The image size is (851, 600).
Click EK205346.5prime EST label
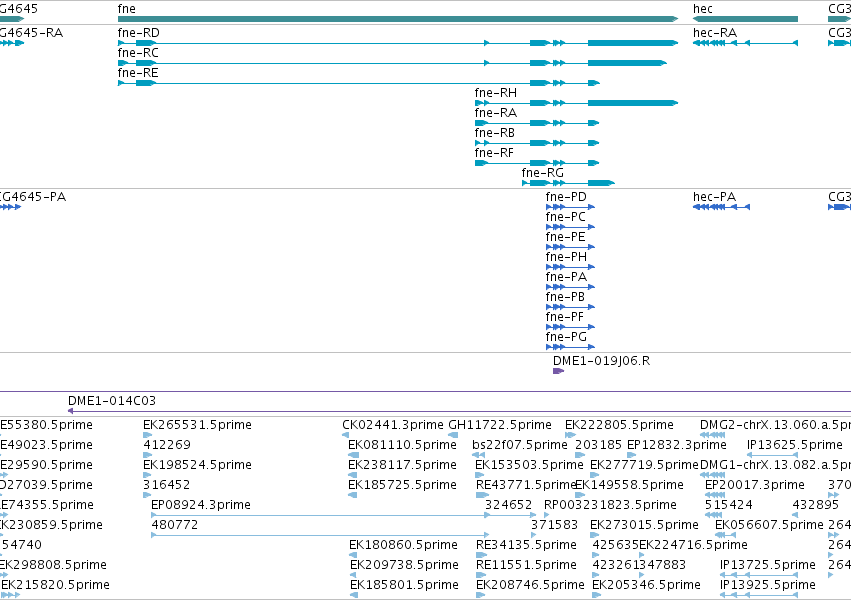point(646,585)
